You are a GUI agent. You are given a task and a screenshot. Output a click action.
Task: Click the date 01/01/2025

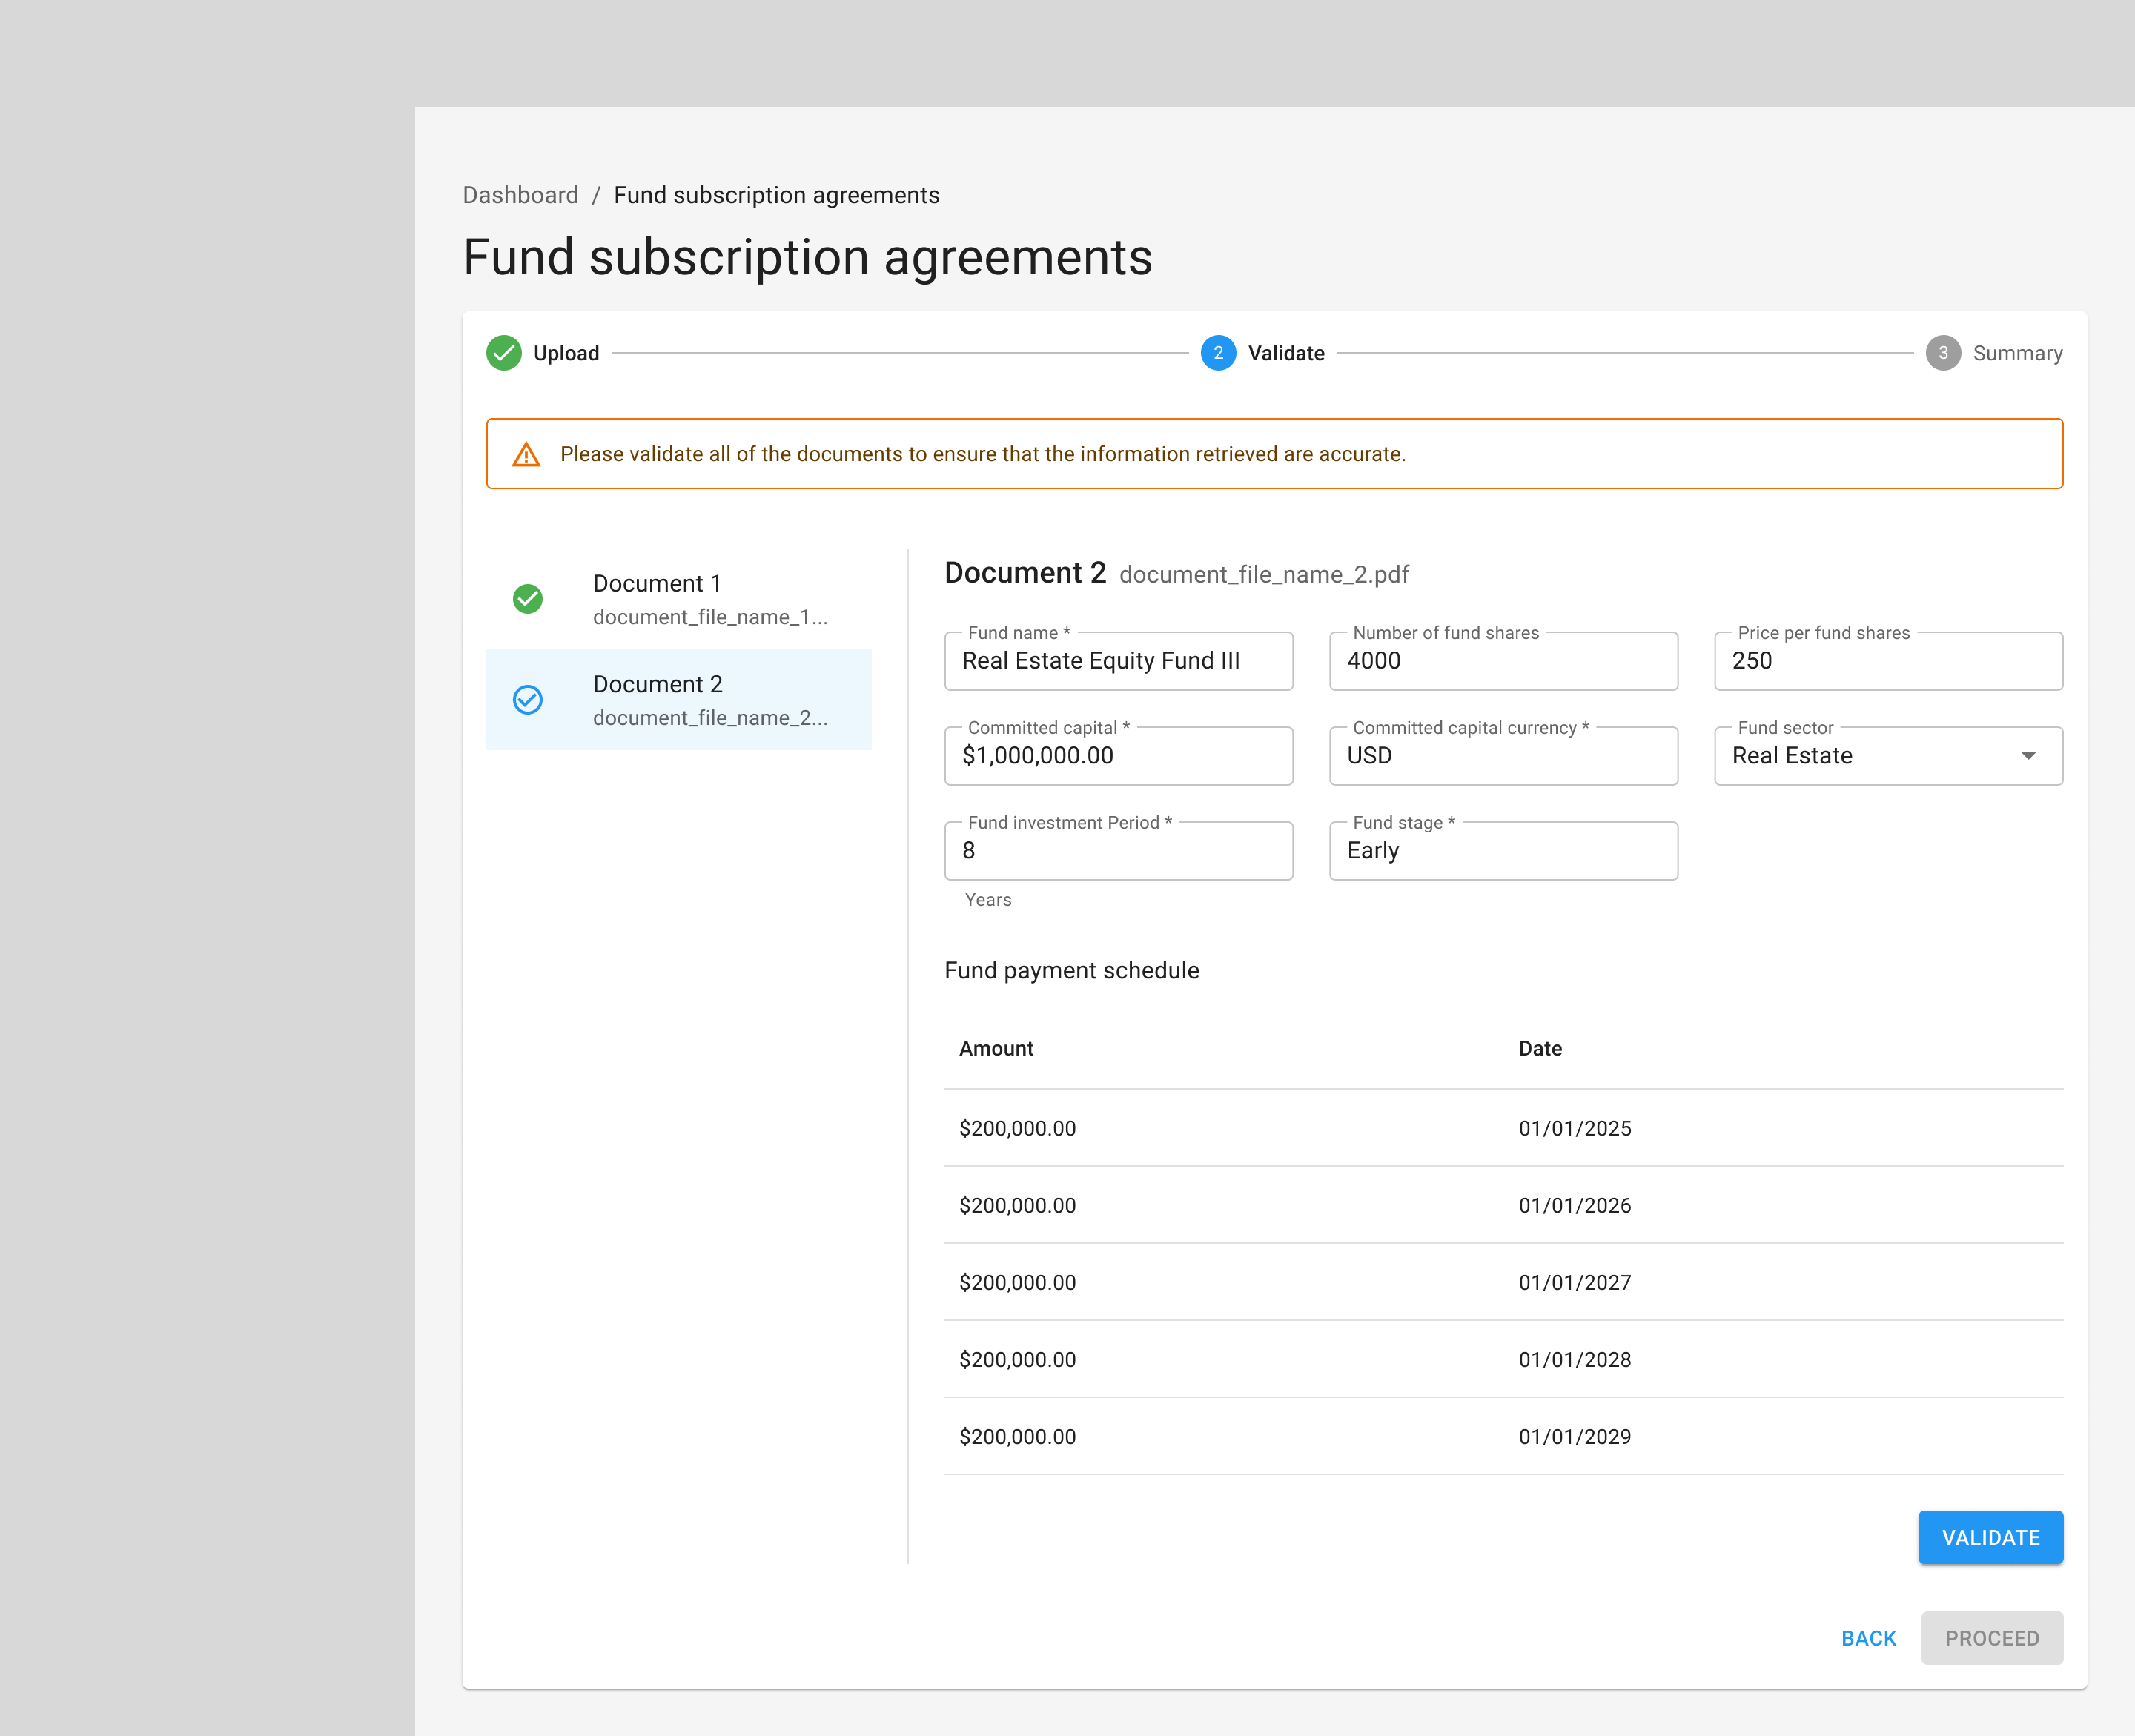click(x=1574, y=1128)
